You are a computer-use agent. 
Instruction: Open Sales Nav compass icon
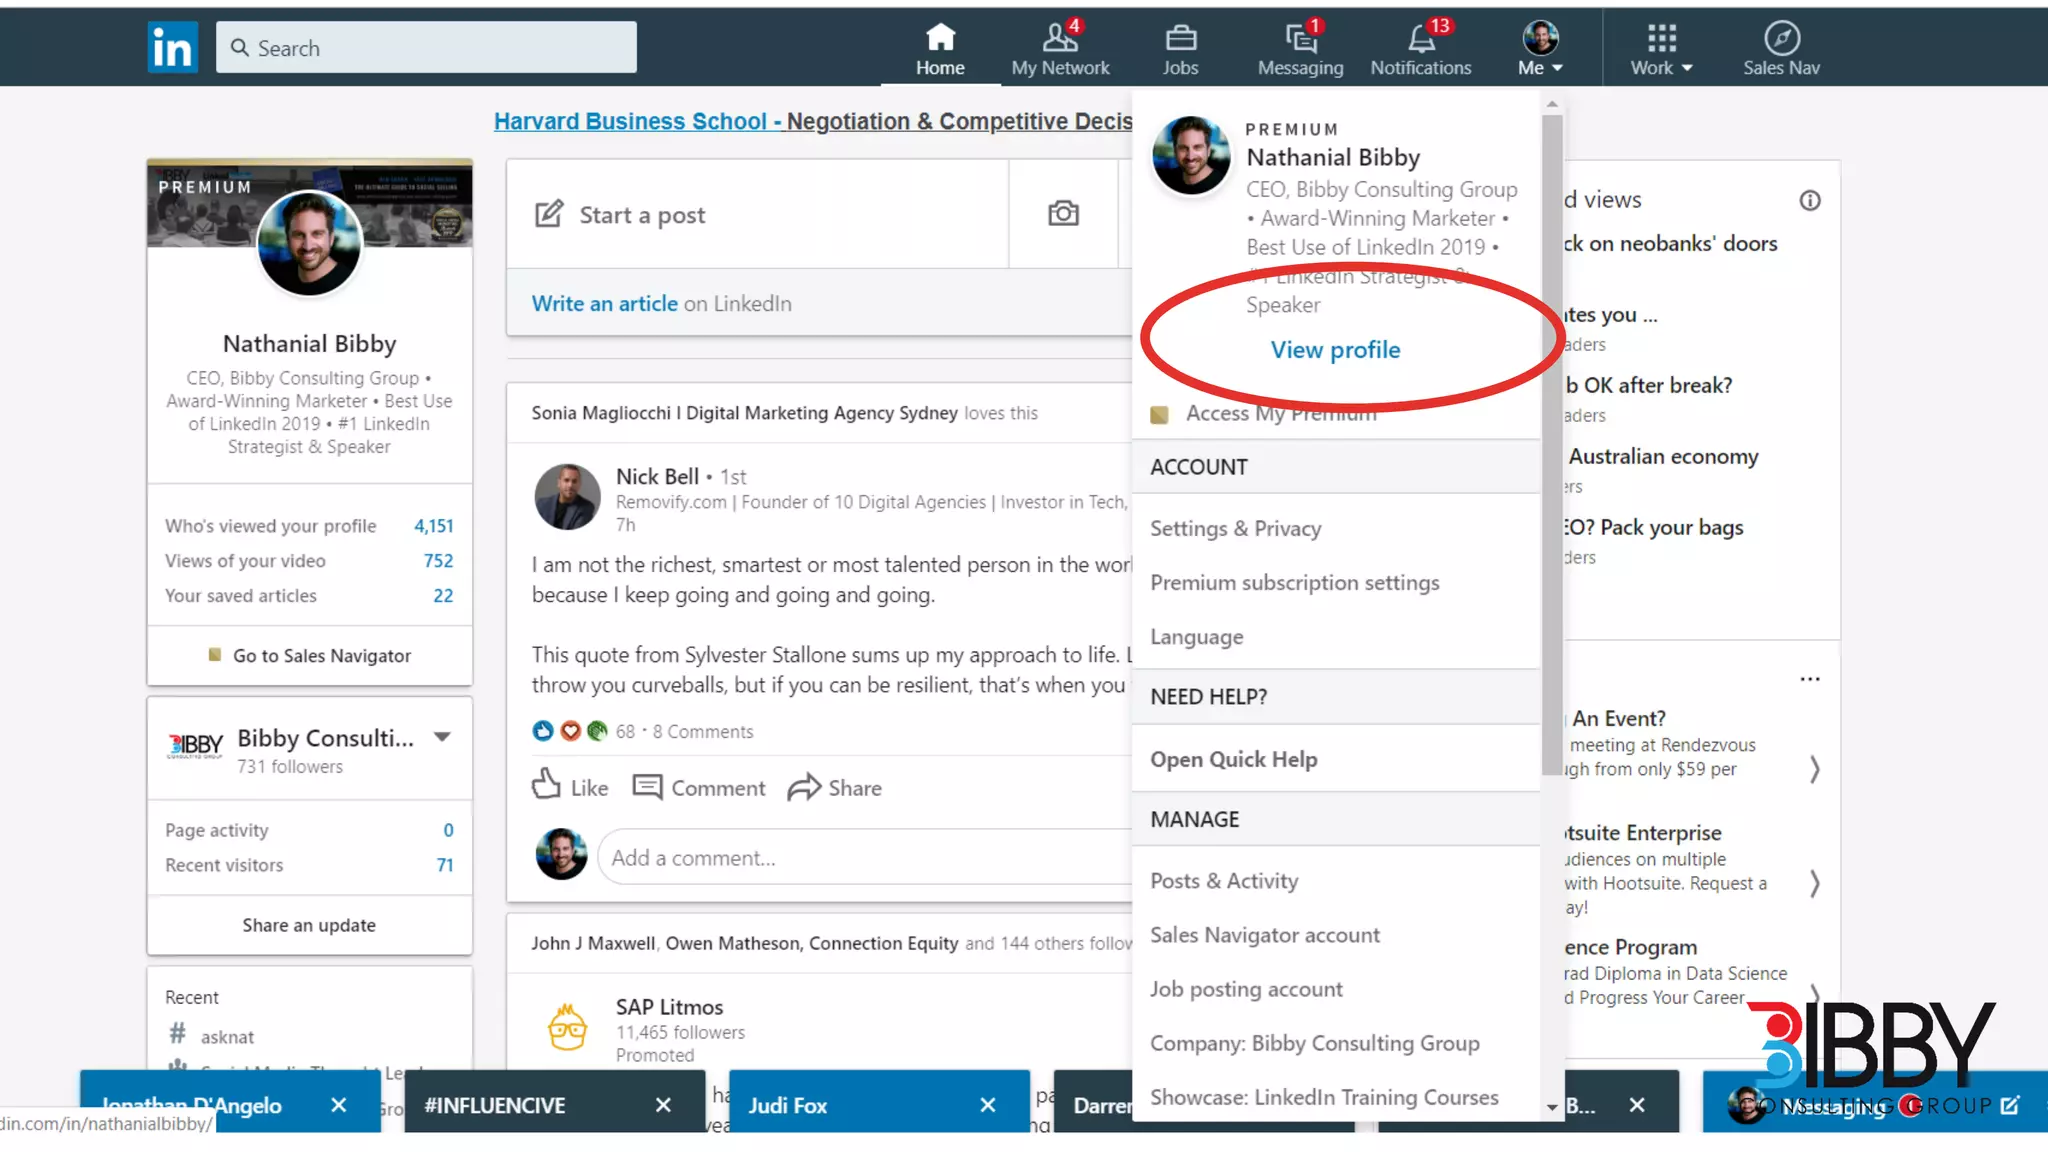pyautogui.click(x=1781, y=38)
